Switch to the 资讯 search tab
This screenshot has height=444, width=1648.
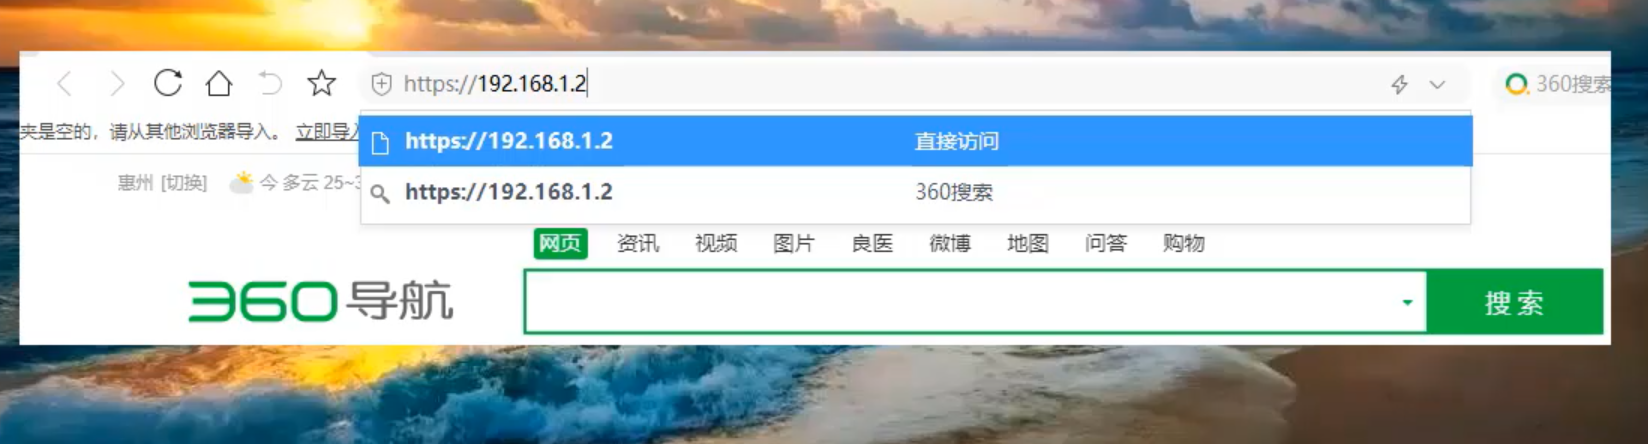click(638, 243)
